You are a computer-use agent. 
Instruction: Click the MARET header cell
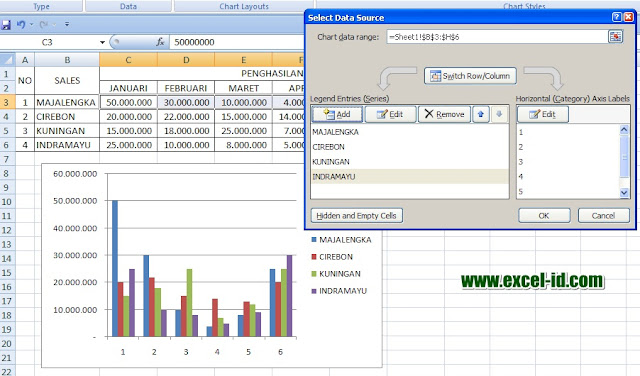click(x=243, y=88)
